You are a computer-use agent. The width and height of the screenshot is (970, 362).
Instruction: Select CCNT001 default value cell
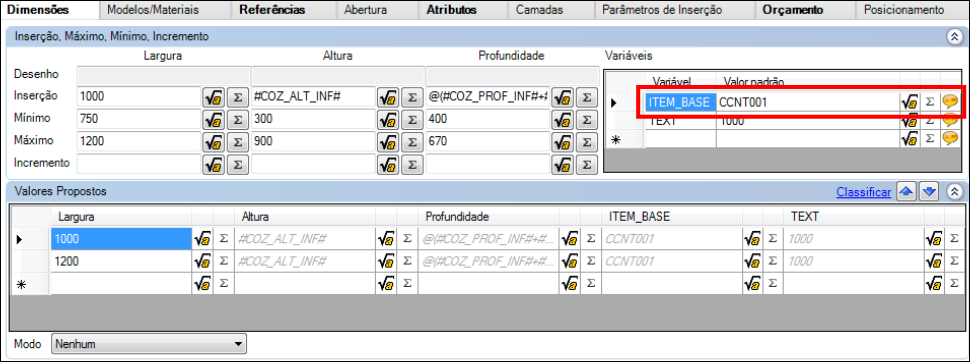[808, 103]
